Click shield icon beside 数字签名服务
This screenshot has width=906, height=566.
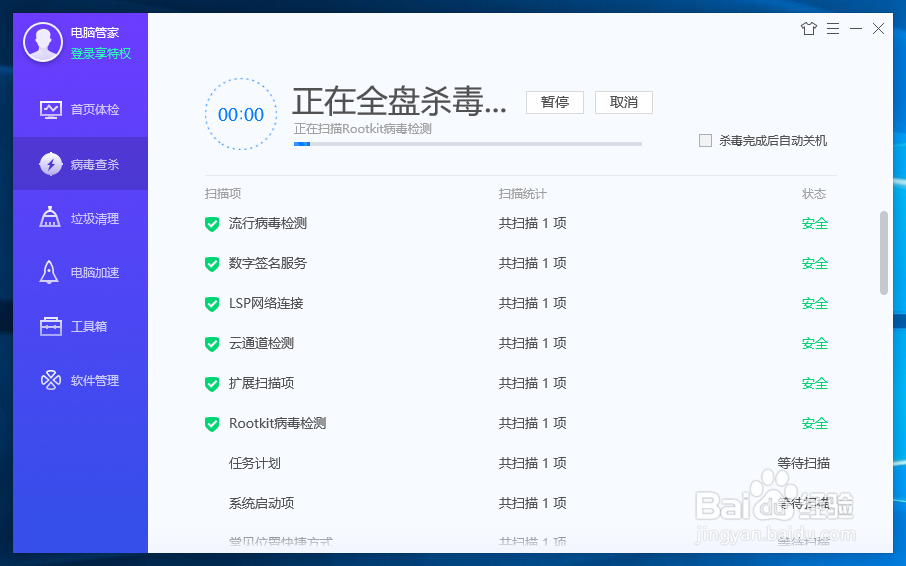pos(212,264)
